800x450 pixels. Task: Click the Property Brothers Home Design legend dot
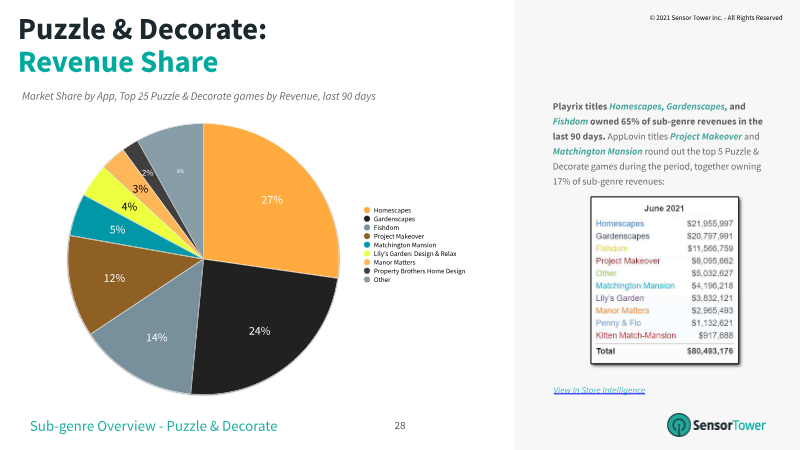[x=367, y=271]
